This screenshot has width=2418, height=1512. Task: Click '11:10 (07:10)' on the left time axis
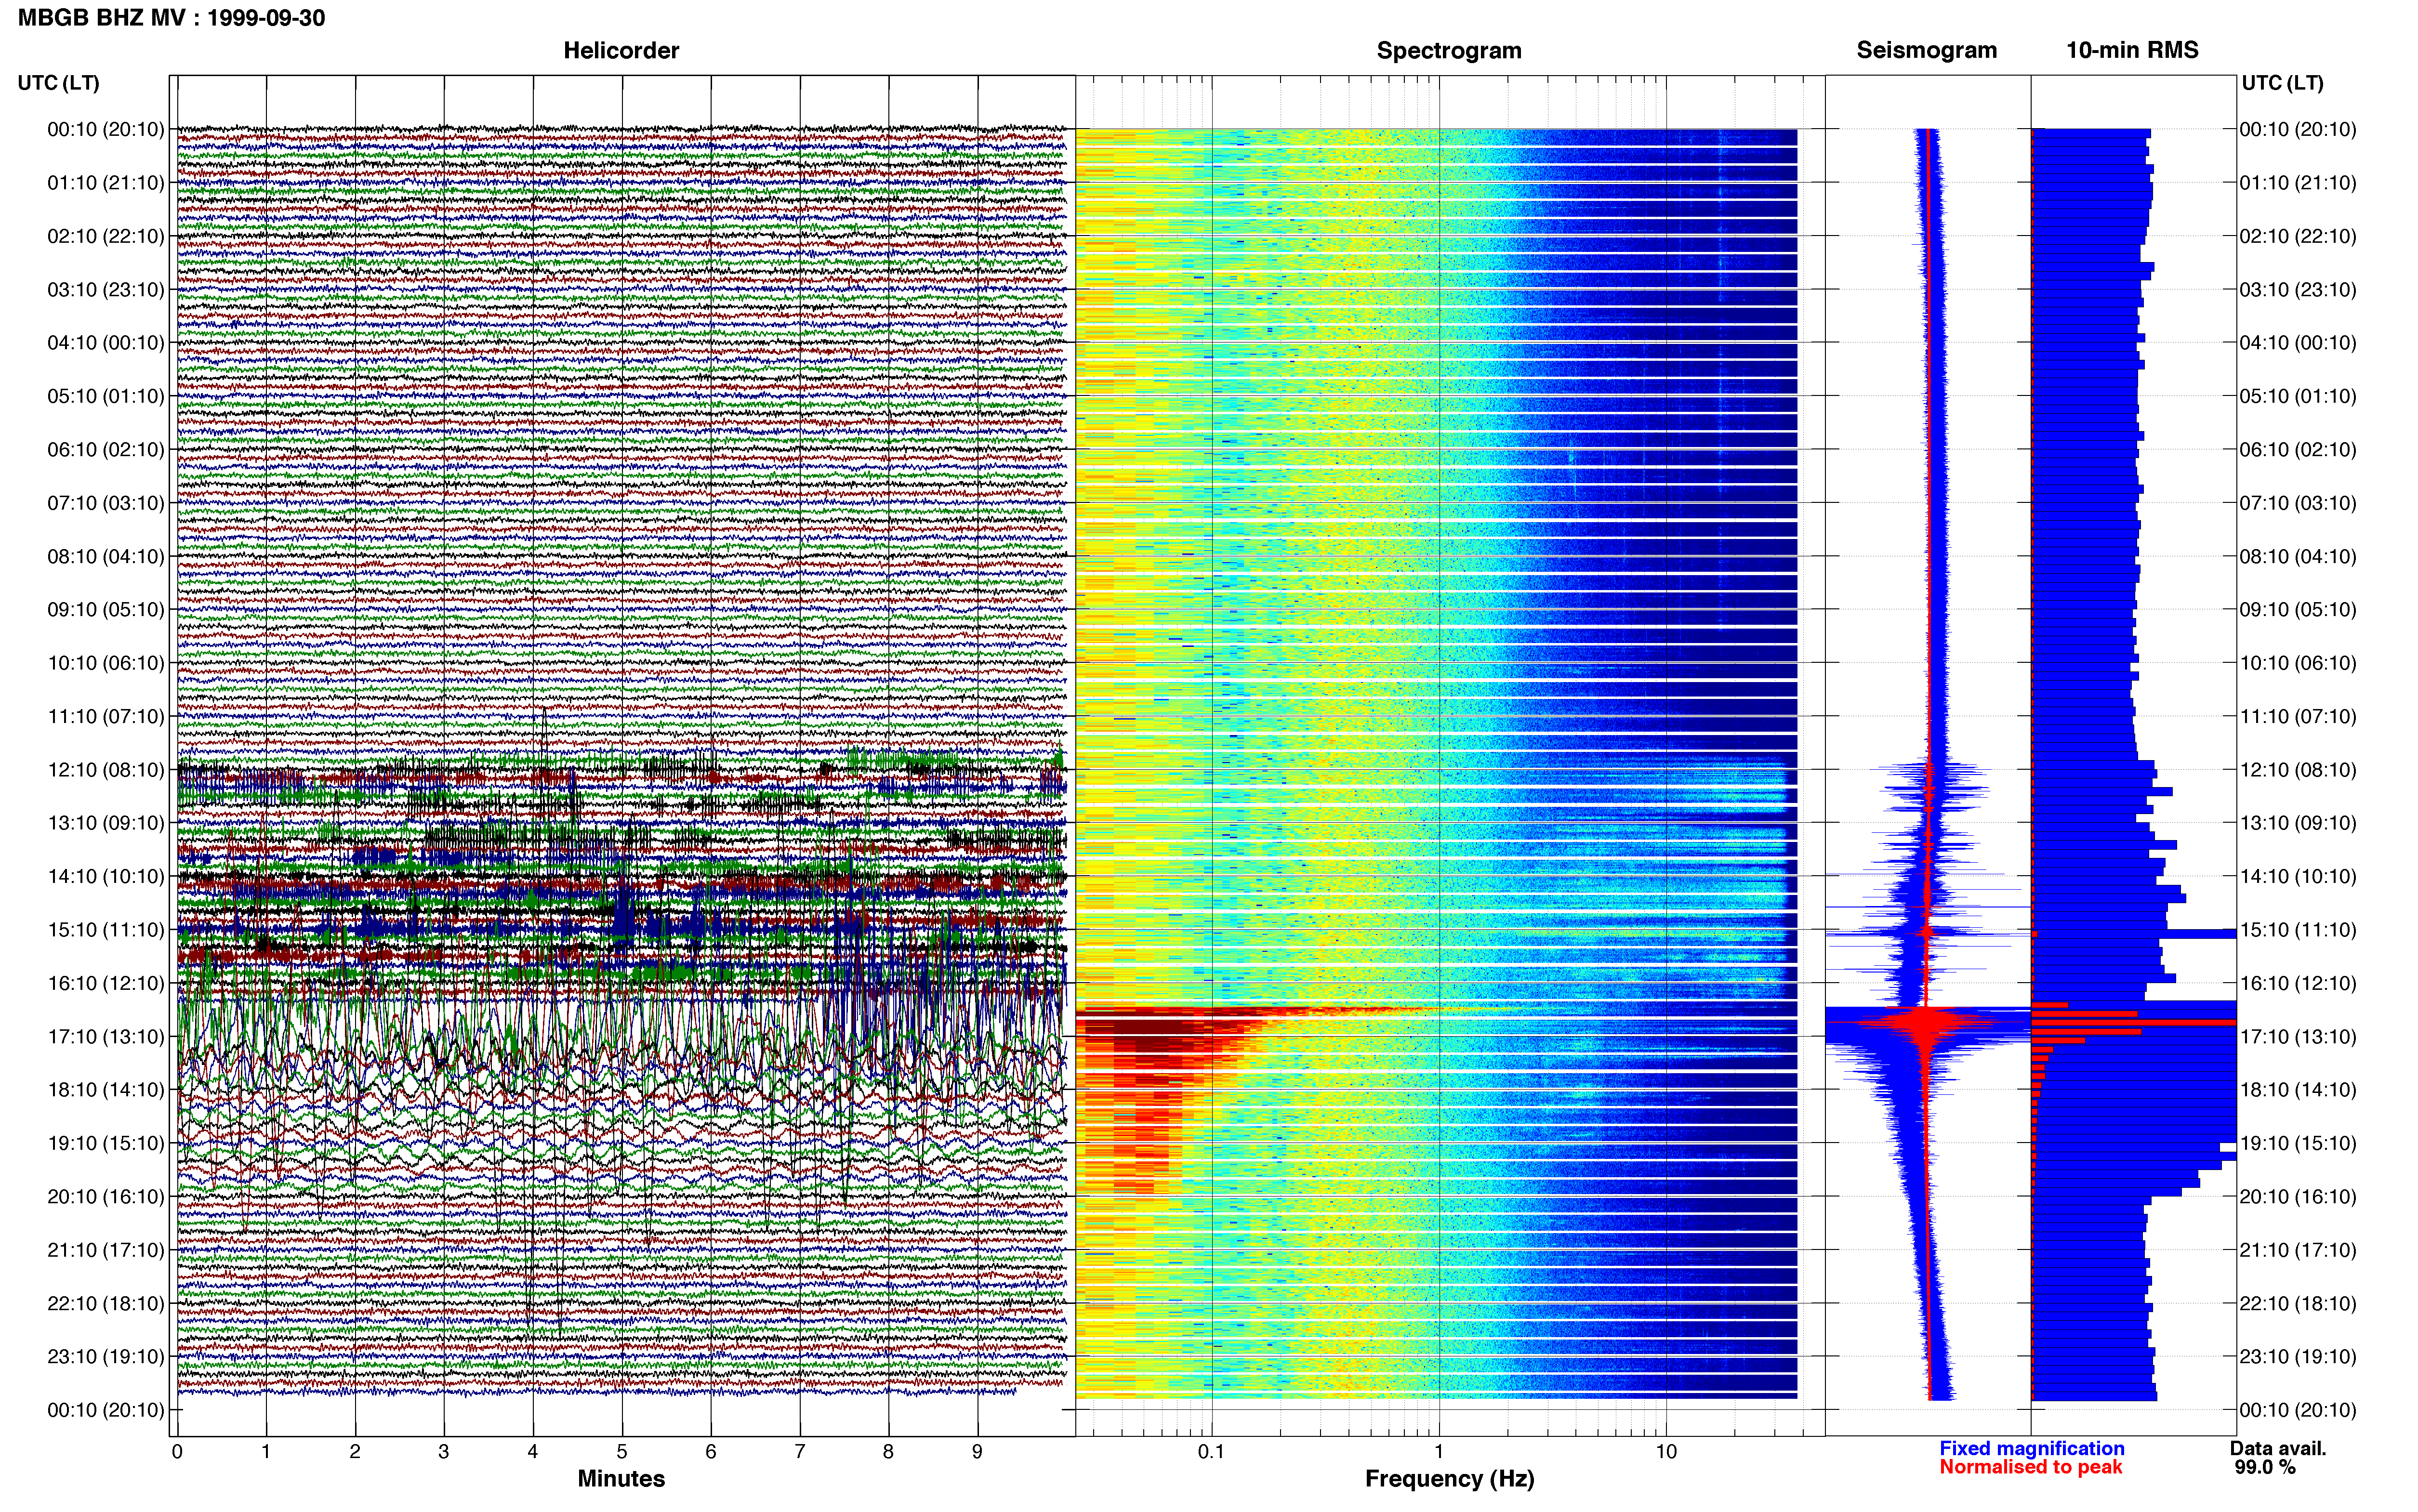[x=106, y=716]
